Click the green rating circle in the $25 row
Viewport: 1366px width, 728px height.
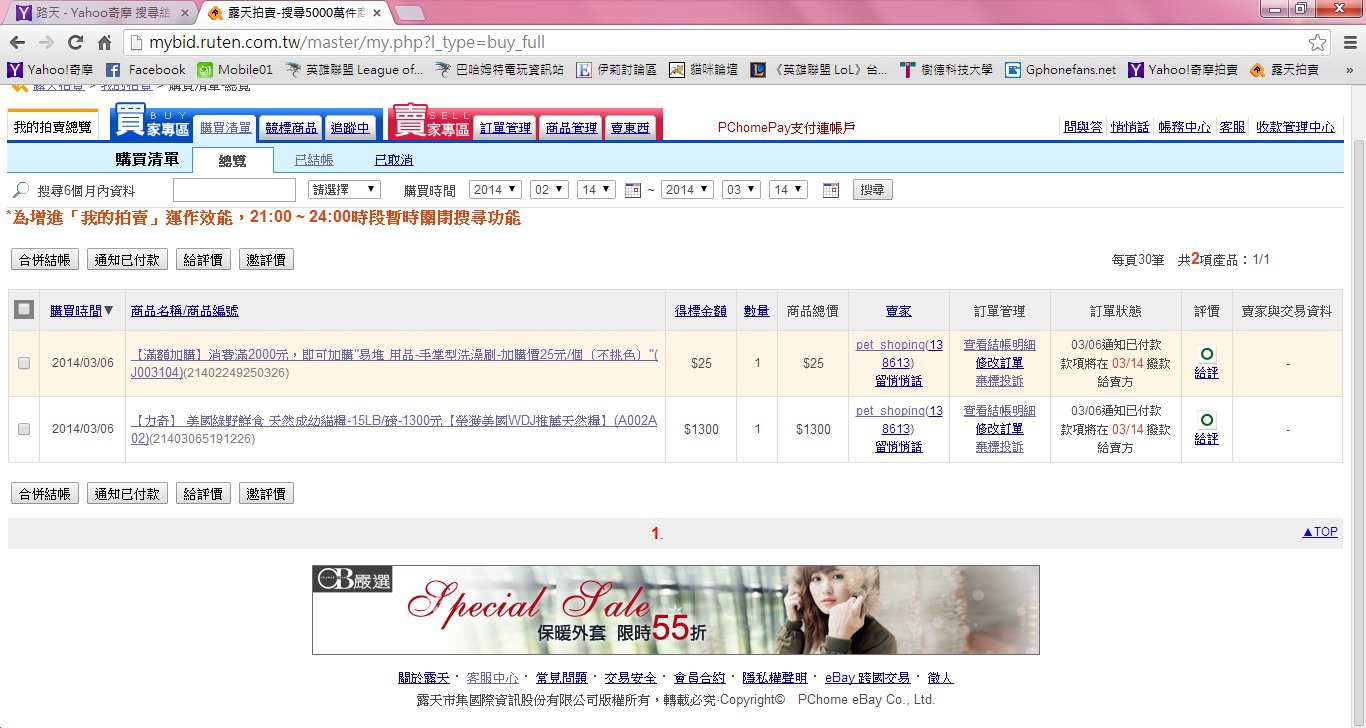pyautogui.click(x=1207, y=354)
